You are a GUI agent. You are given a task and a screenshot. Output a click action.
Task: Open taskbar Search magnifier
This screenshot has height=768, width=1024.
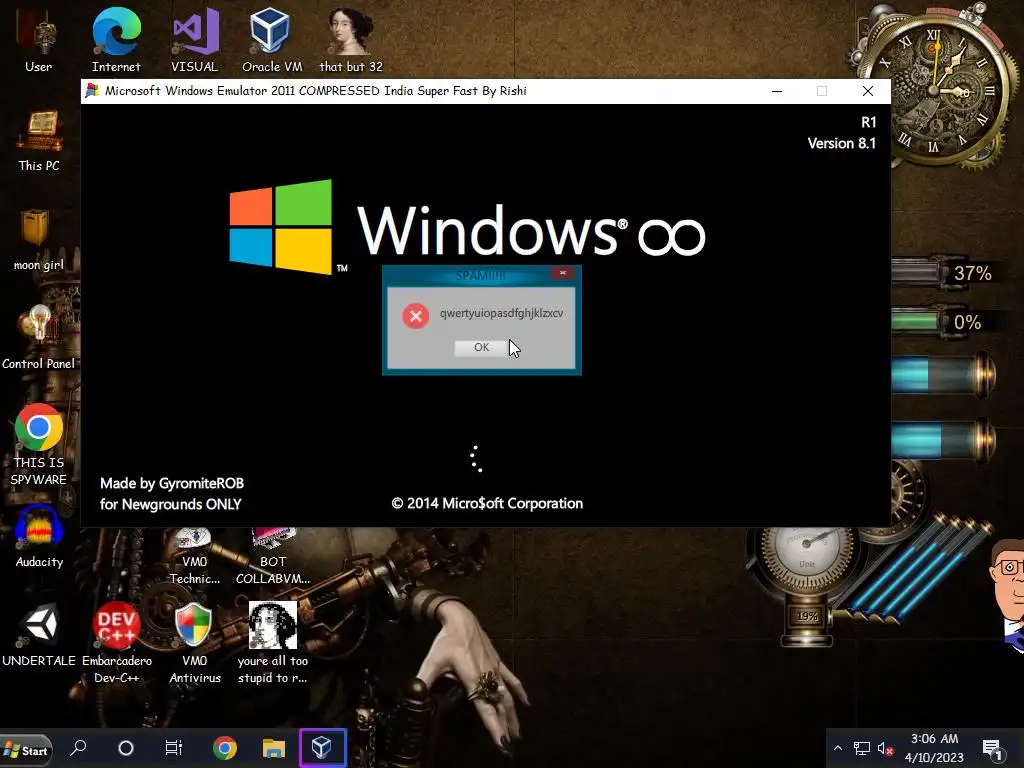78,748
